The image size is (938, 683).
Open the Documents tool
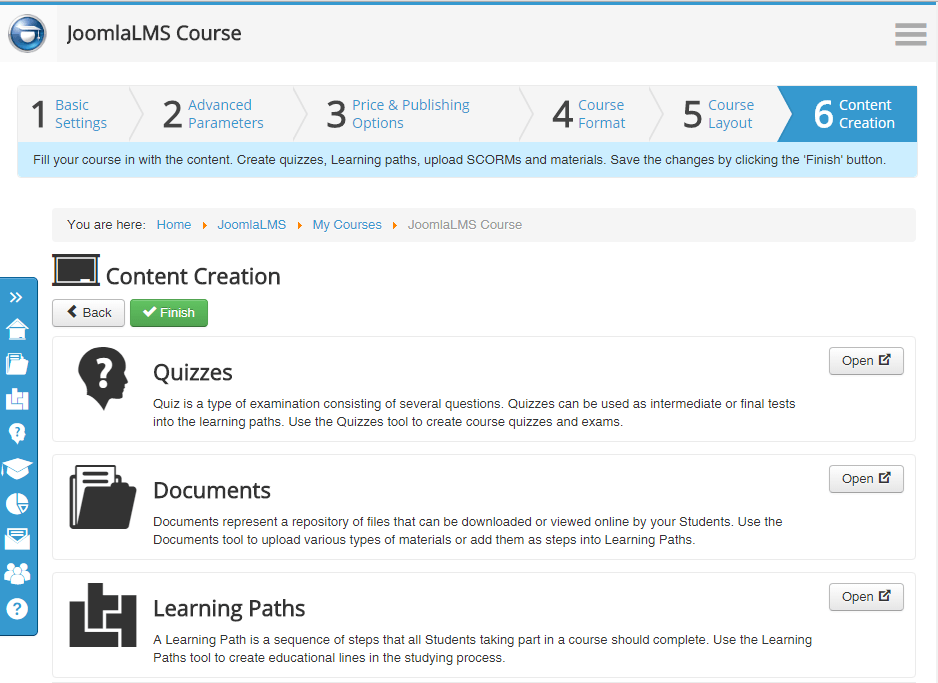coord(866,478)
